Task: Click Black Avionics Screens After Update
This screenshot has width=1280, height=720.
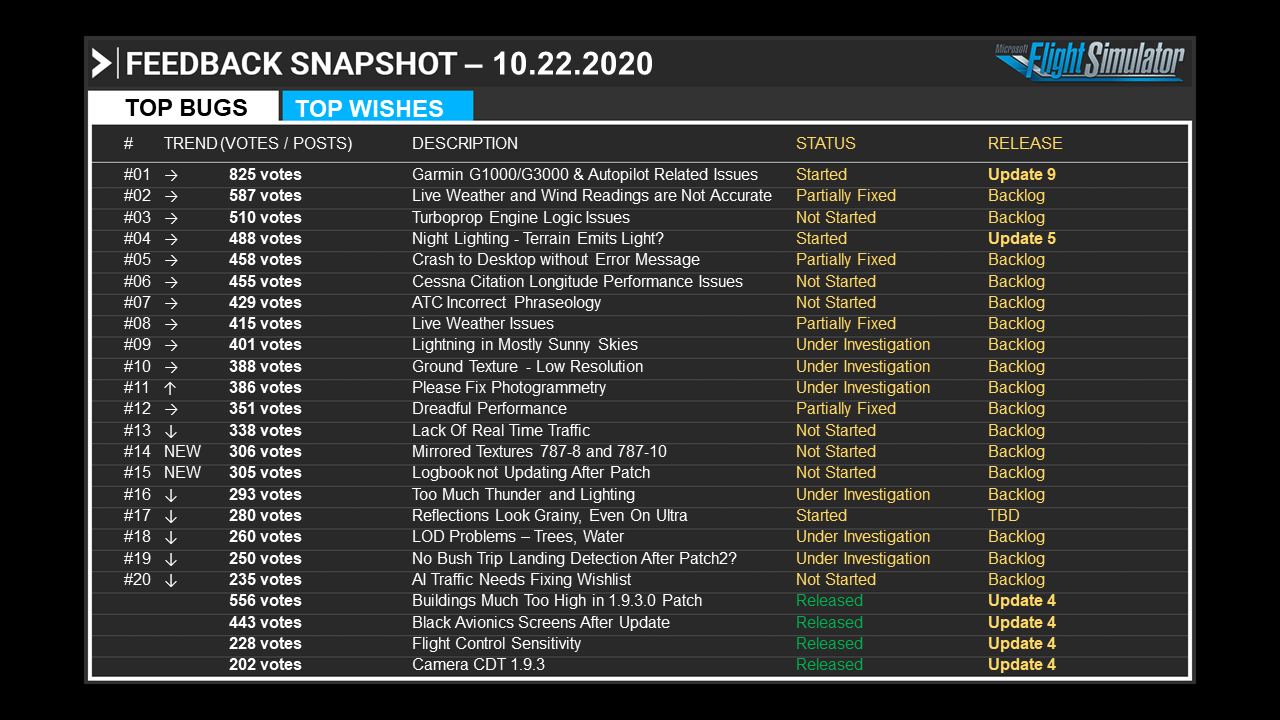Action: [541, 622]
